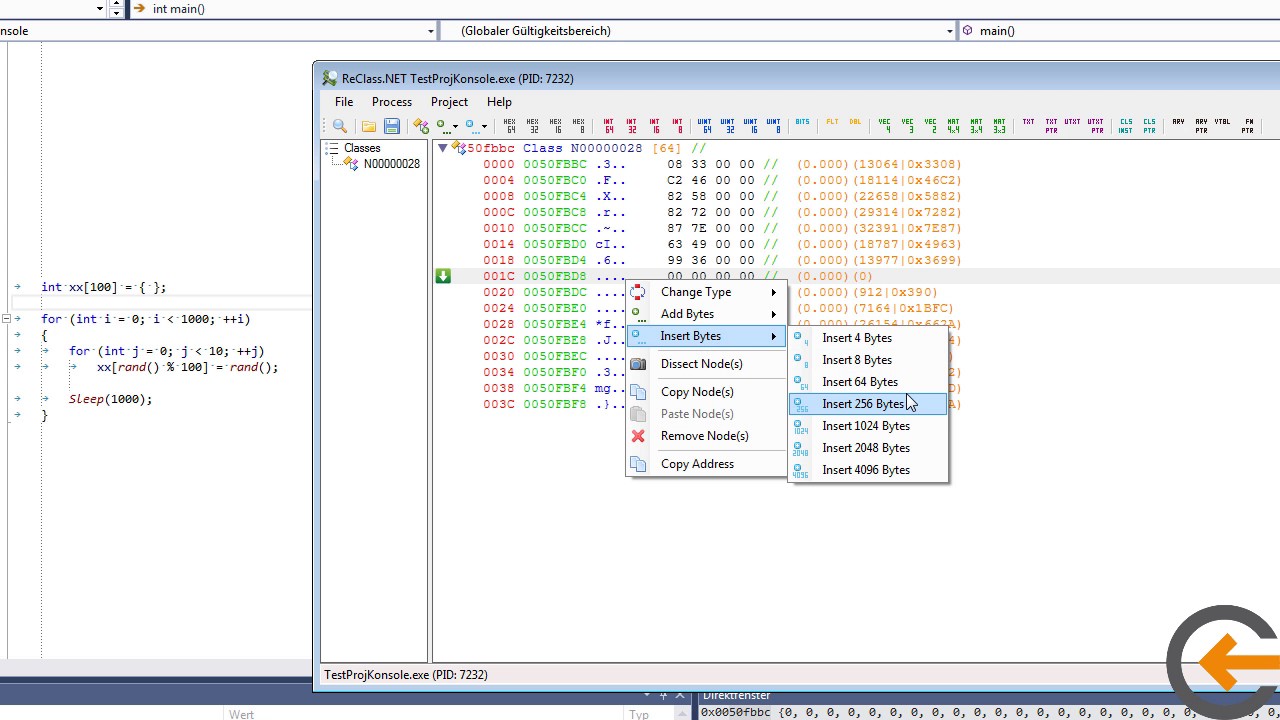Select the Mat 4x4 matrix node type
The height and width of the screenshot is (720, 1280).
pyautogui.click(x=954, y=126)
